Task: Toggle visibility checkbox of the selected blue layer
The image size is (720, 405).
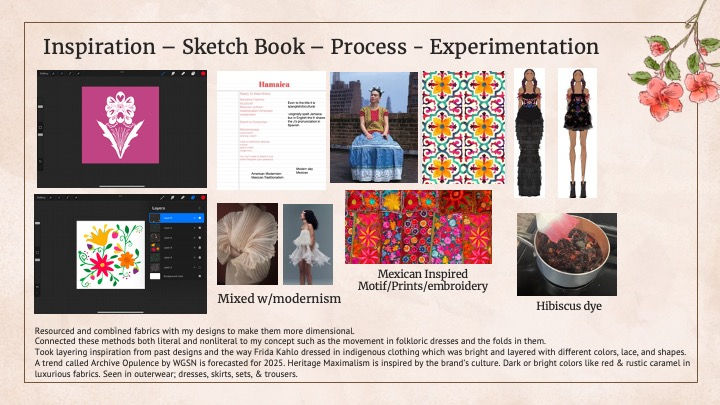Action: point(200,218)
